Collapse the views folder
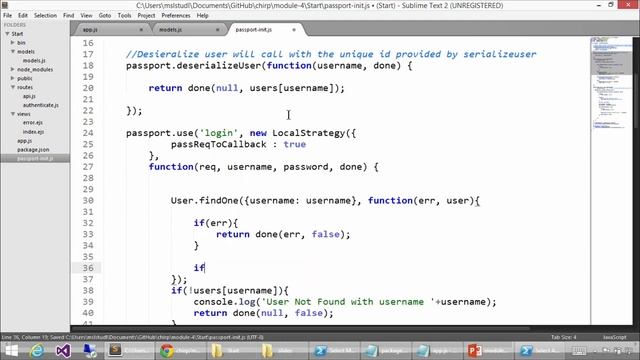 13,114
